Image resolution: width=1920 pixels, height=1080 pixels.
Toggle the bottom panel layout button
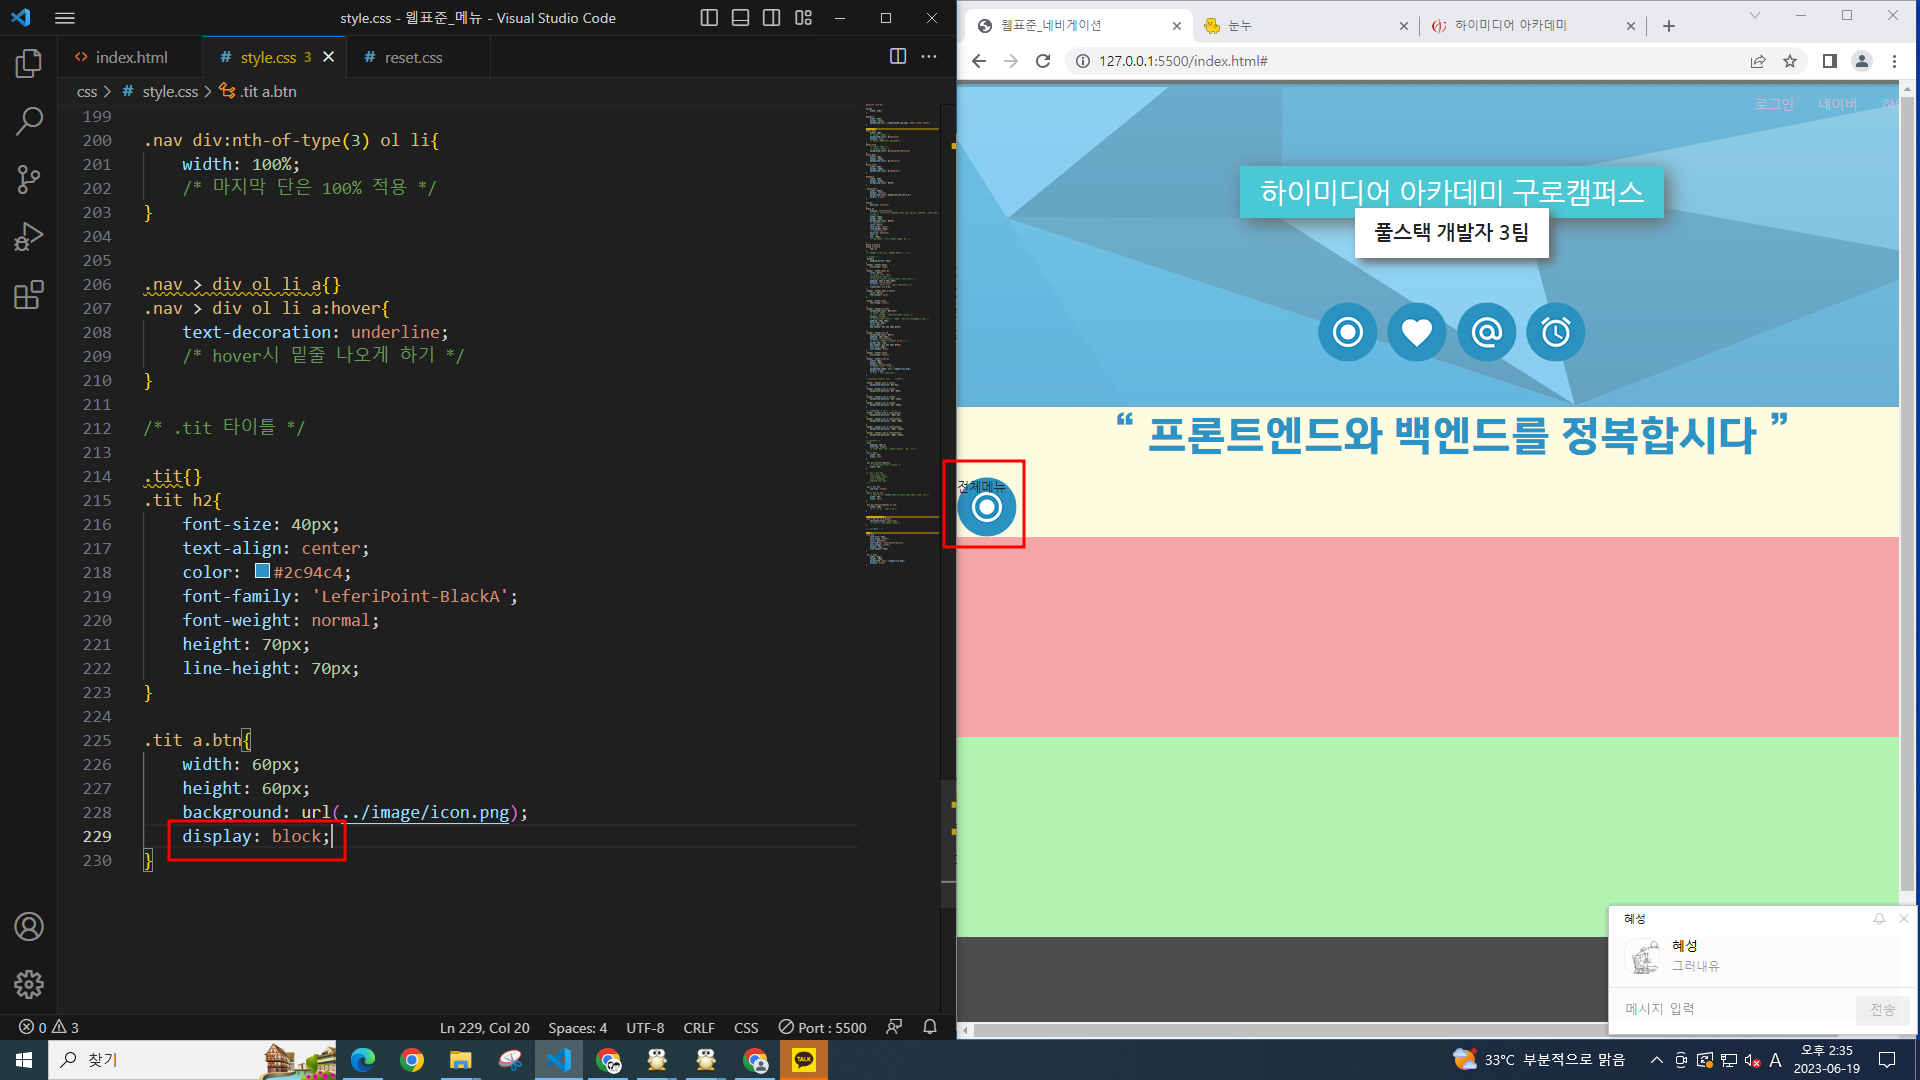pos(740,18)
